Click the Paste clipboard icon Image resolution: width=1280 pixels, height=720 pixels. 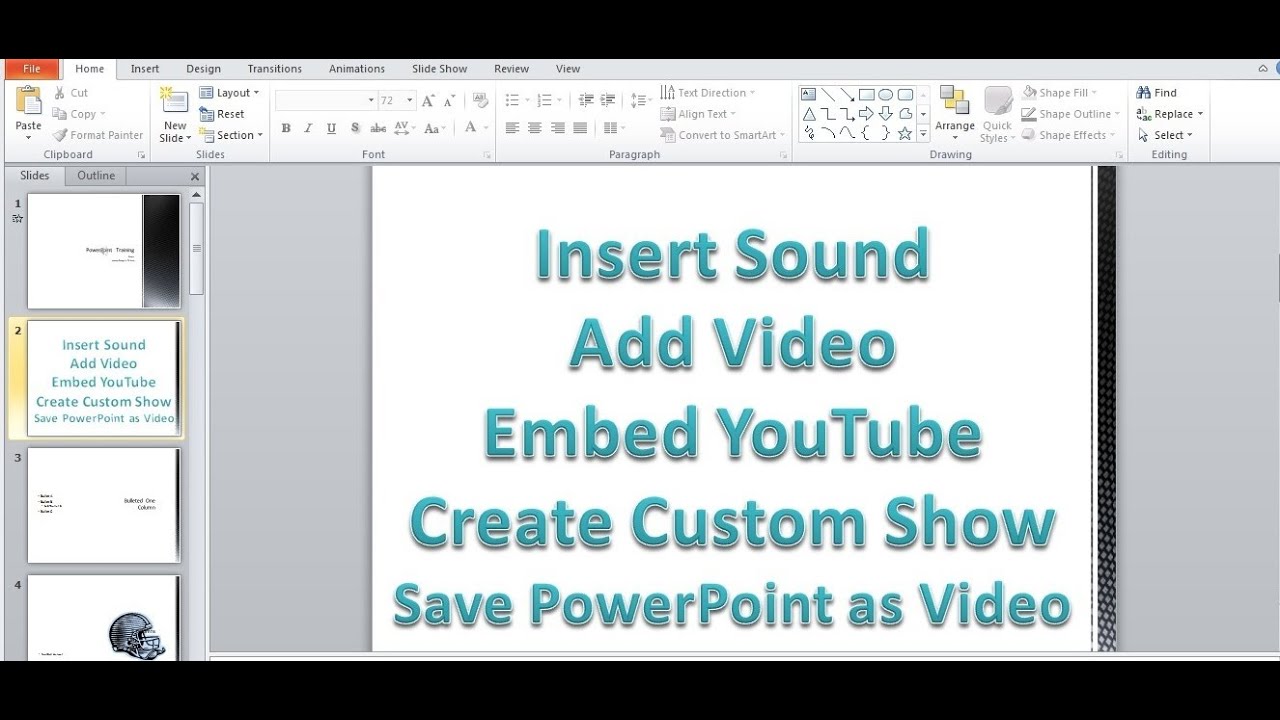(x=28, y=100)
